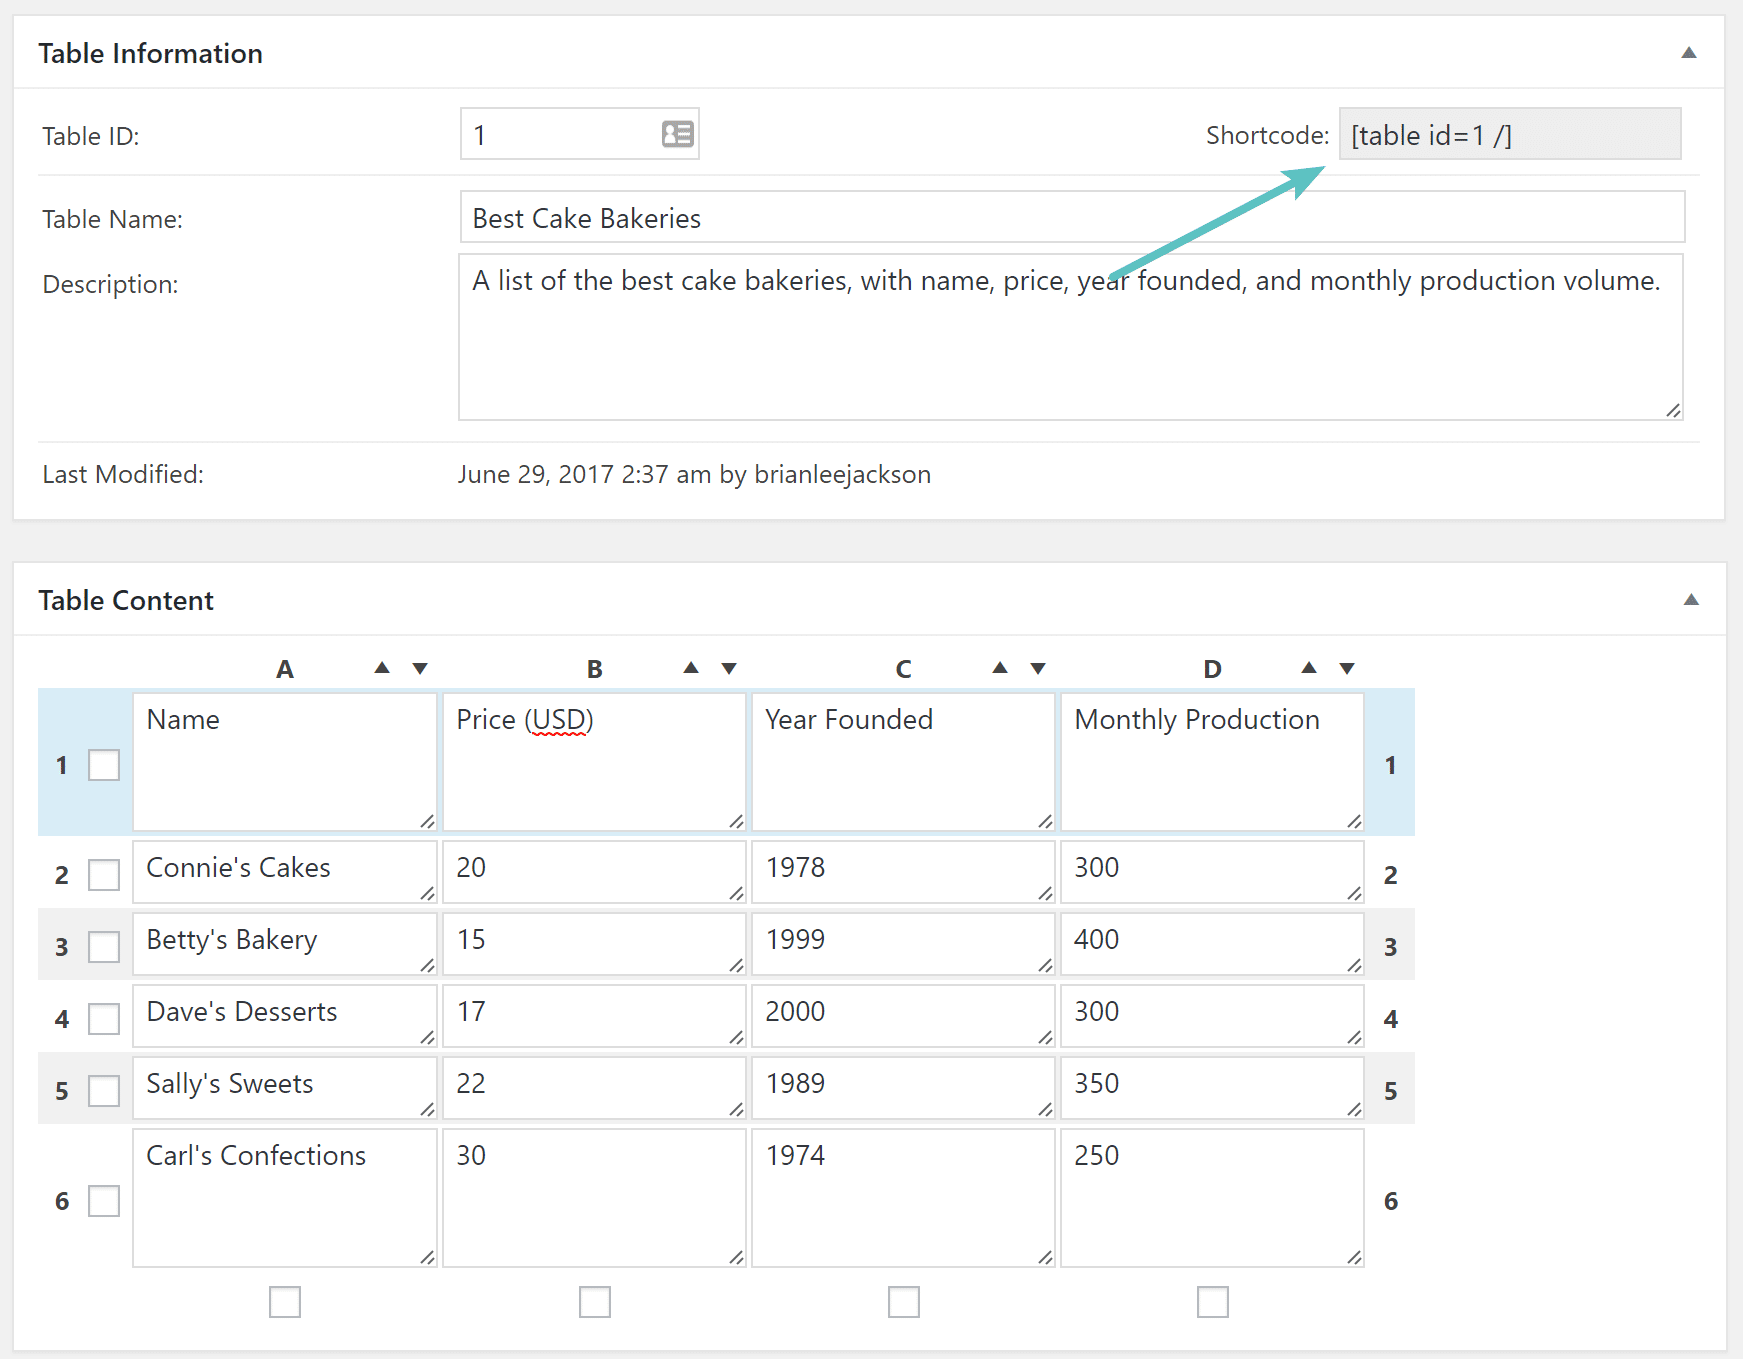Click the price cell for Betty's Bakery

tap(594, 941)
